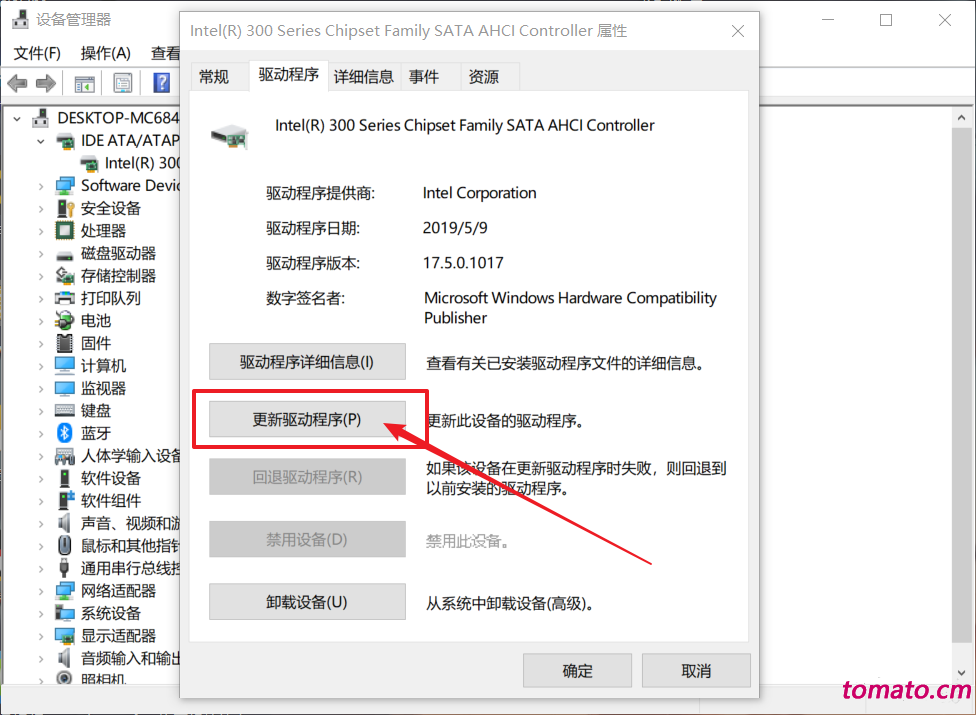Expand the 通用串行总线 node arrow
This screenshot has width=976, height=715.
coord(40,568)
